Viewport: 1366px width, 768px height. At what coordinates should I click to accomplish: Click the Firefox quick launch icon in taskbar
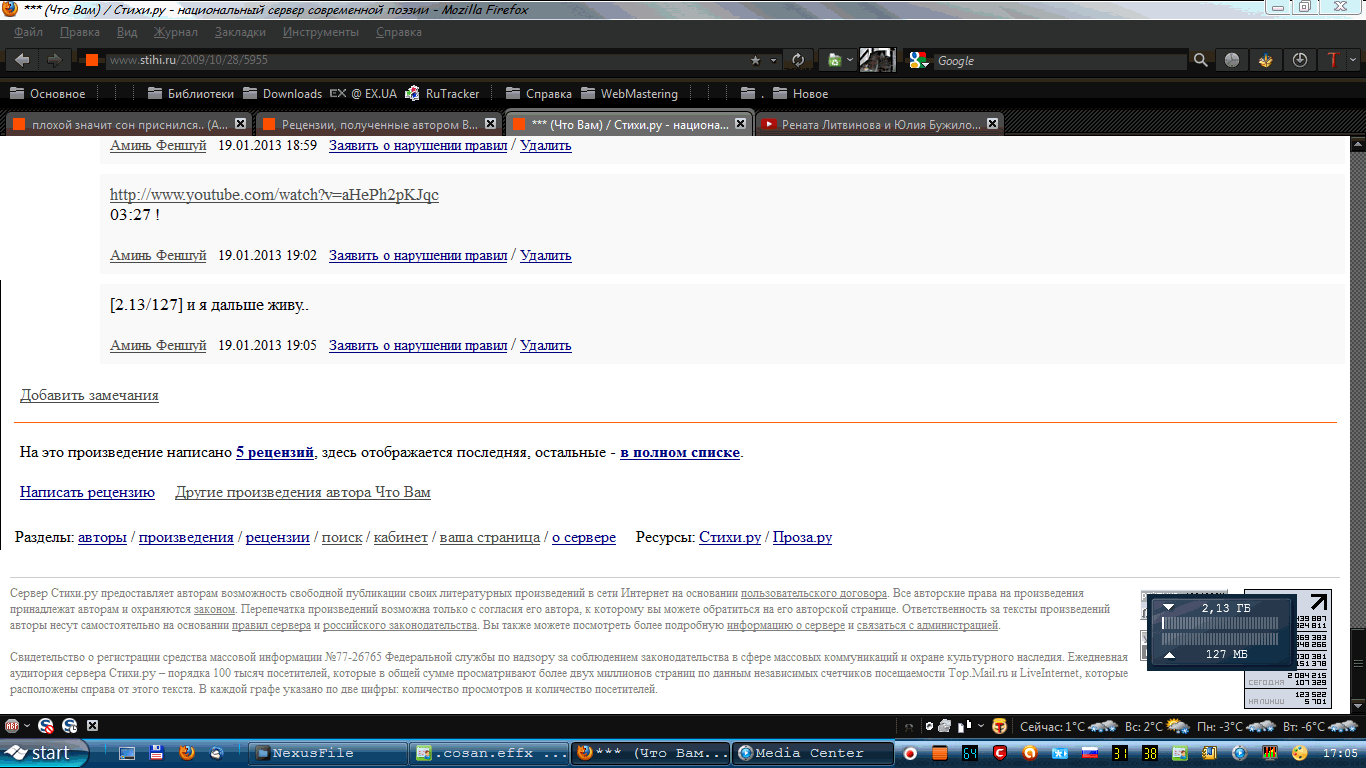(186, 753)
